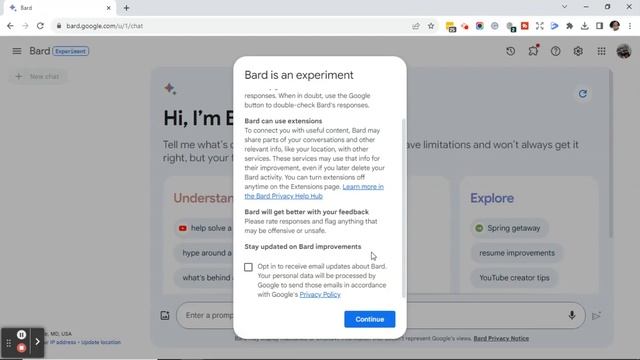Click the fullscreen capture extension icon
Screen dimensions: 640x360
pos(540,26)
